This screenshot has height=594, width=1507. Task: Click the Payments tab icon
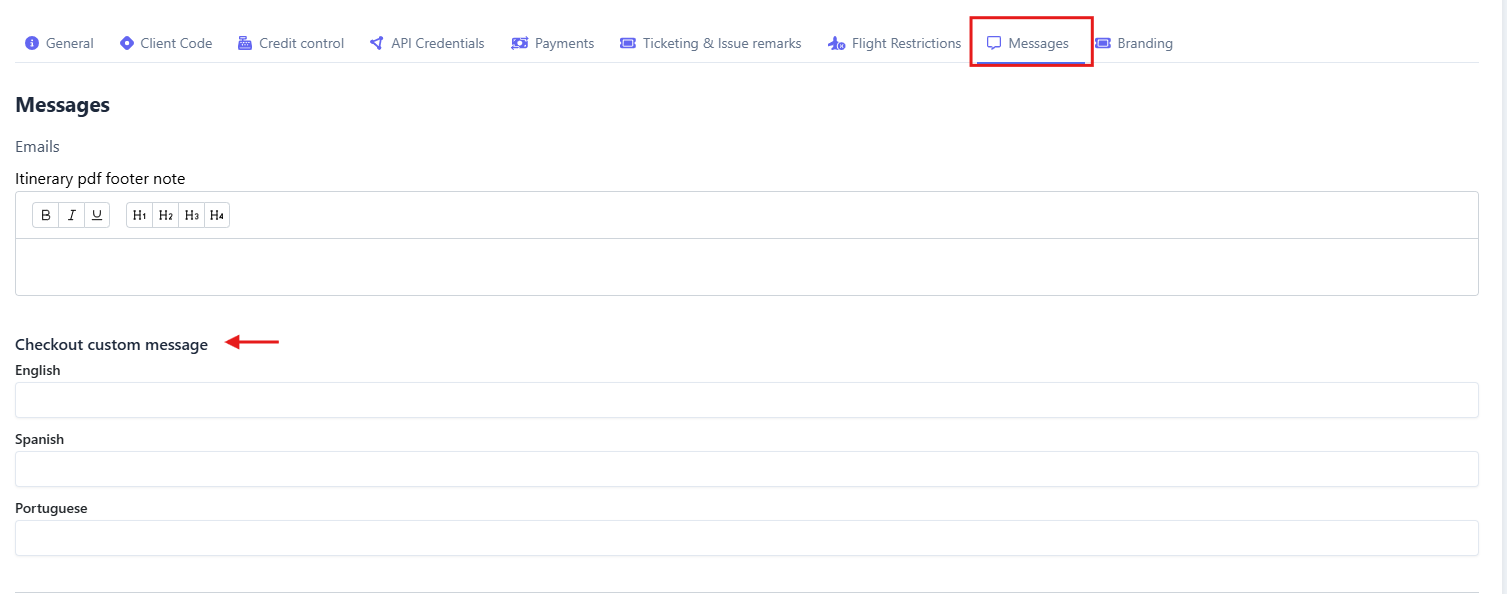coord(520,43)
